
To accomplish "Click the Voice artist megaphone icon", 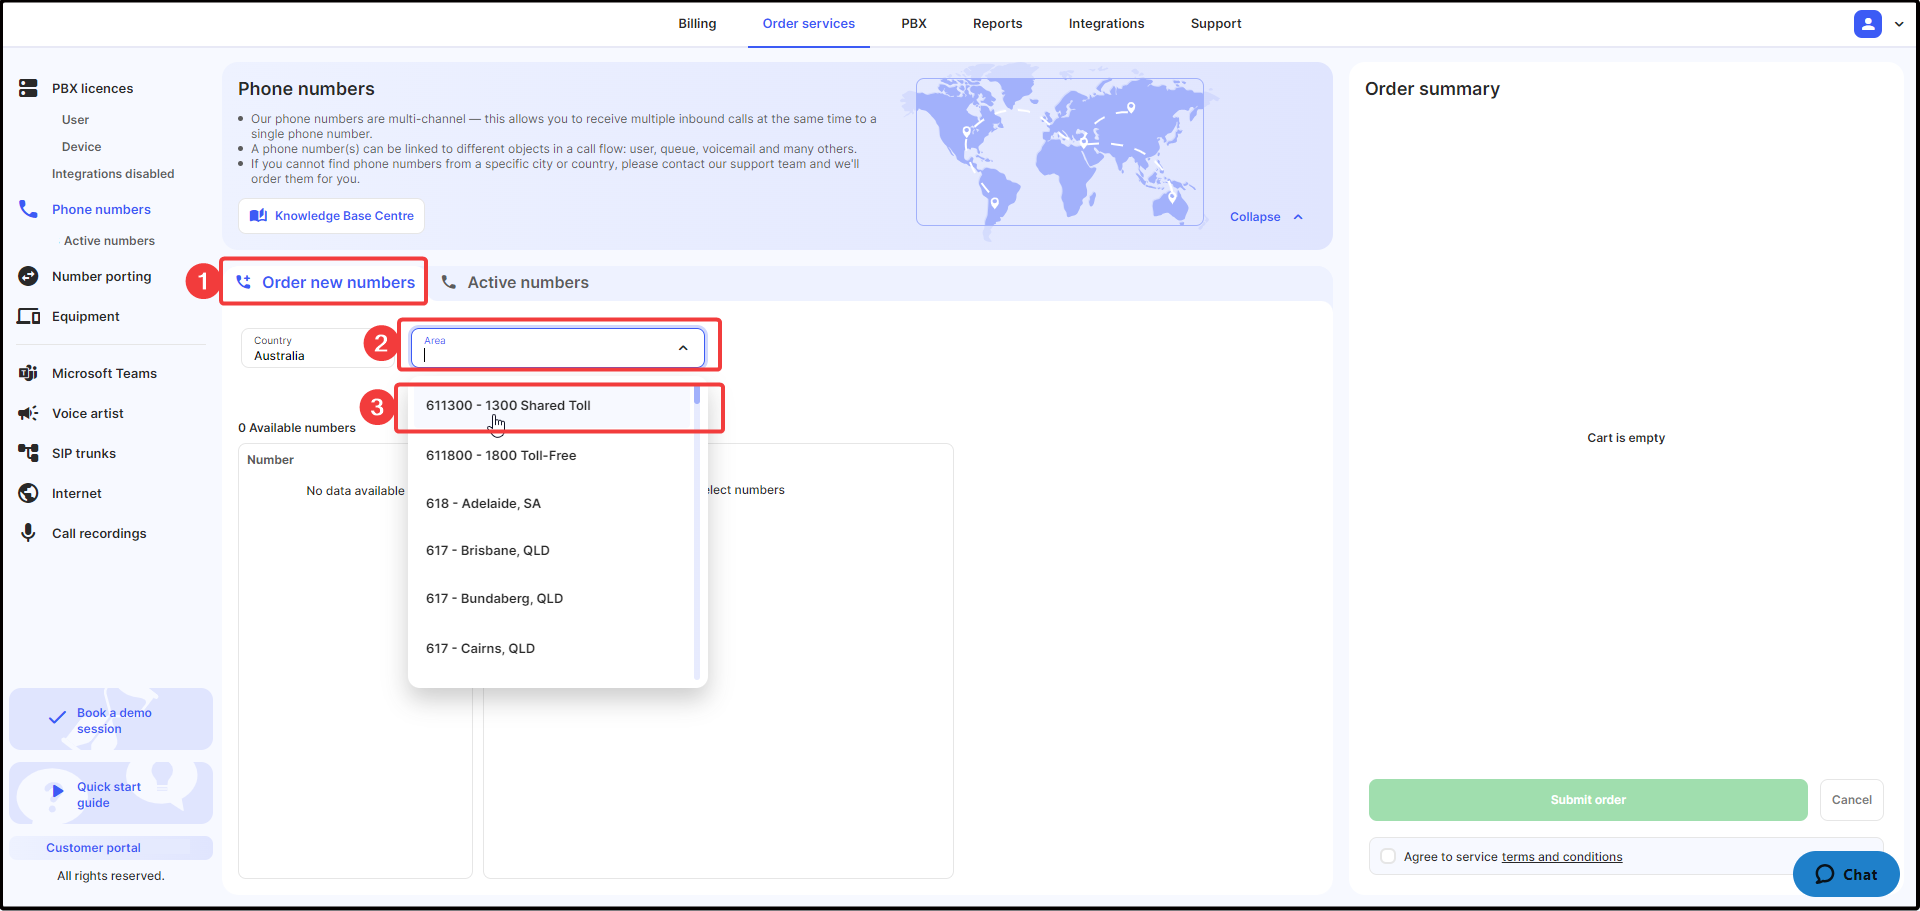I will click(x=28, y=413).
